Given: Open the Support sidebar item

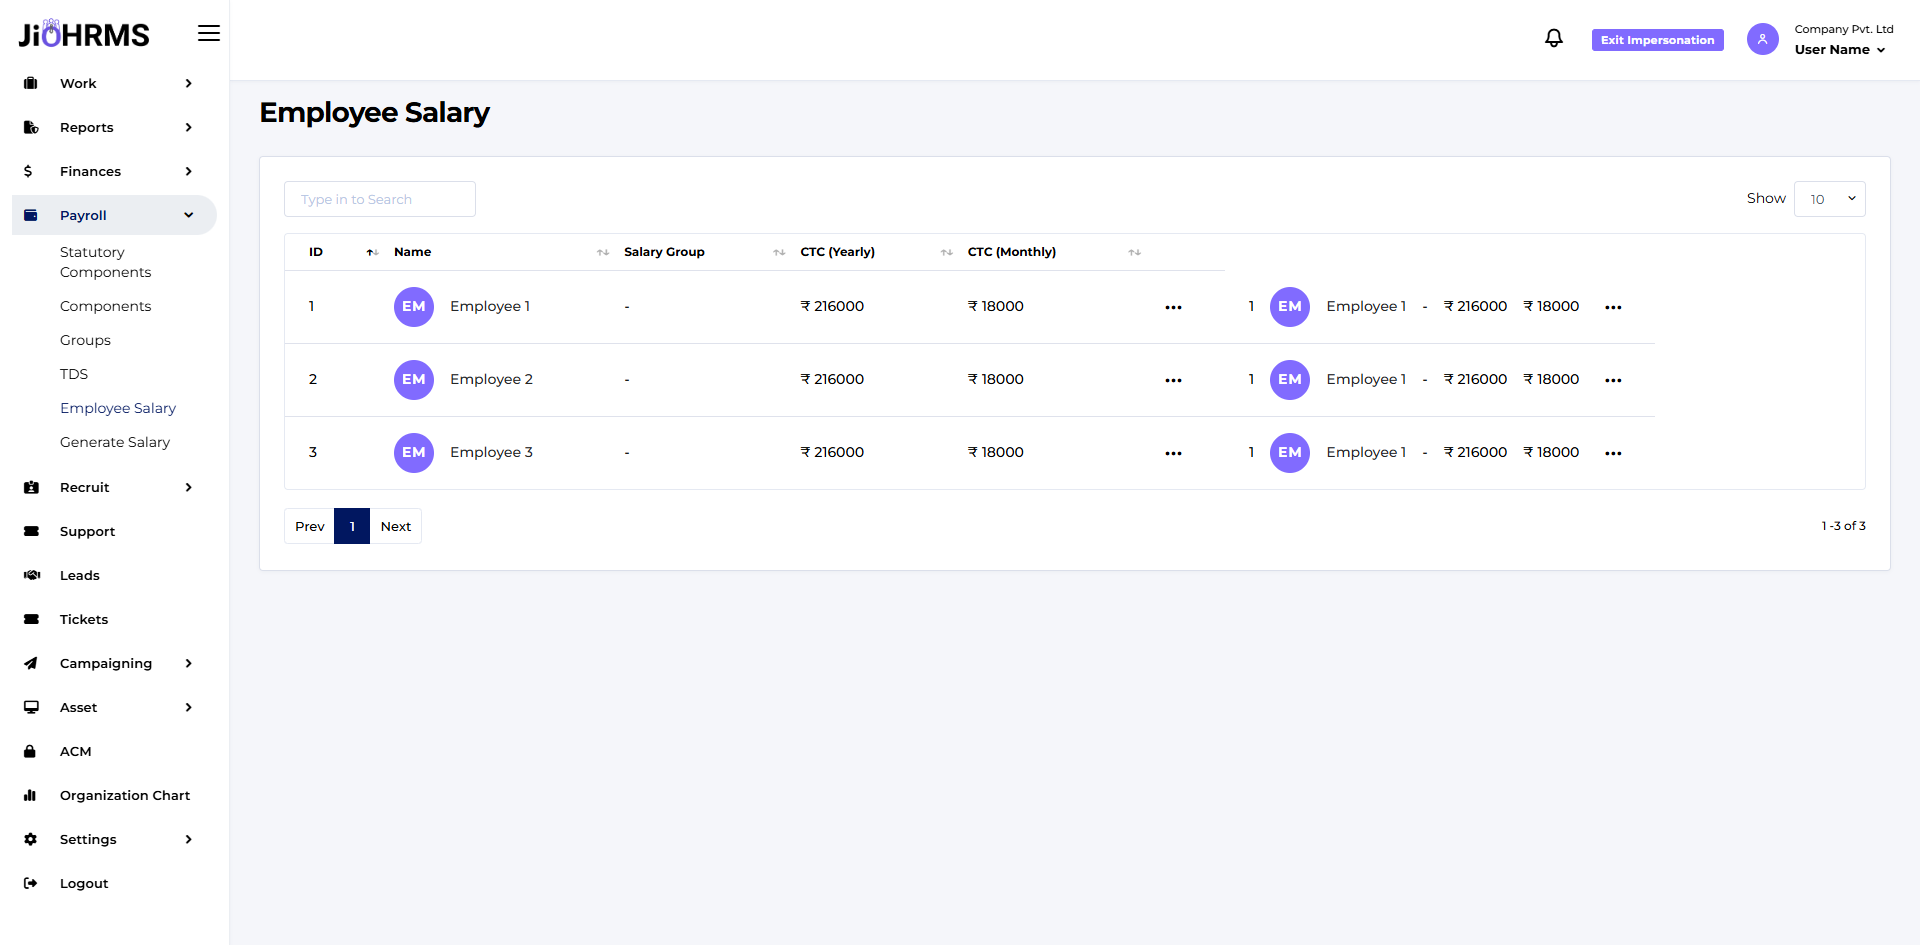Looking at the screenshot, I should (x=87, y=531).
